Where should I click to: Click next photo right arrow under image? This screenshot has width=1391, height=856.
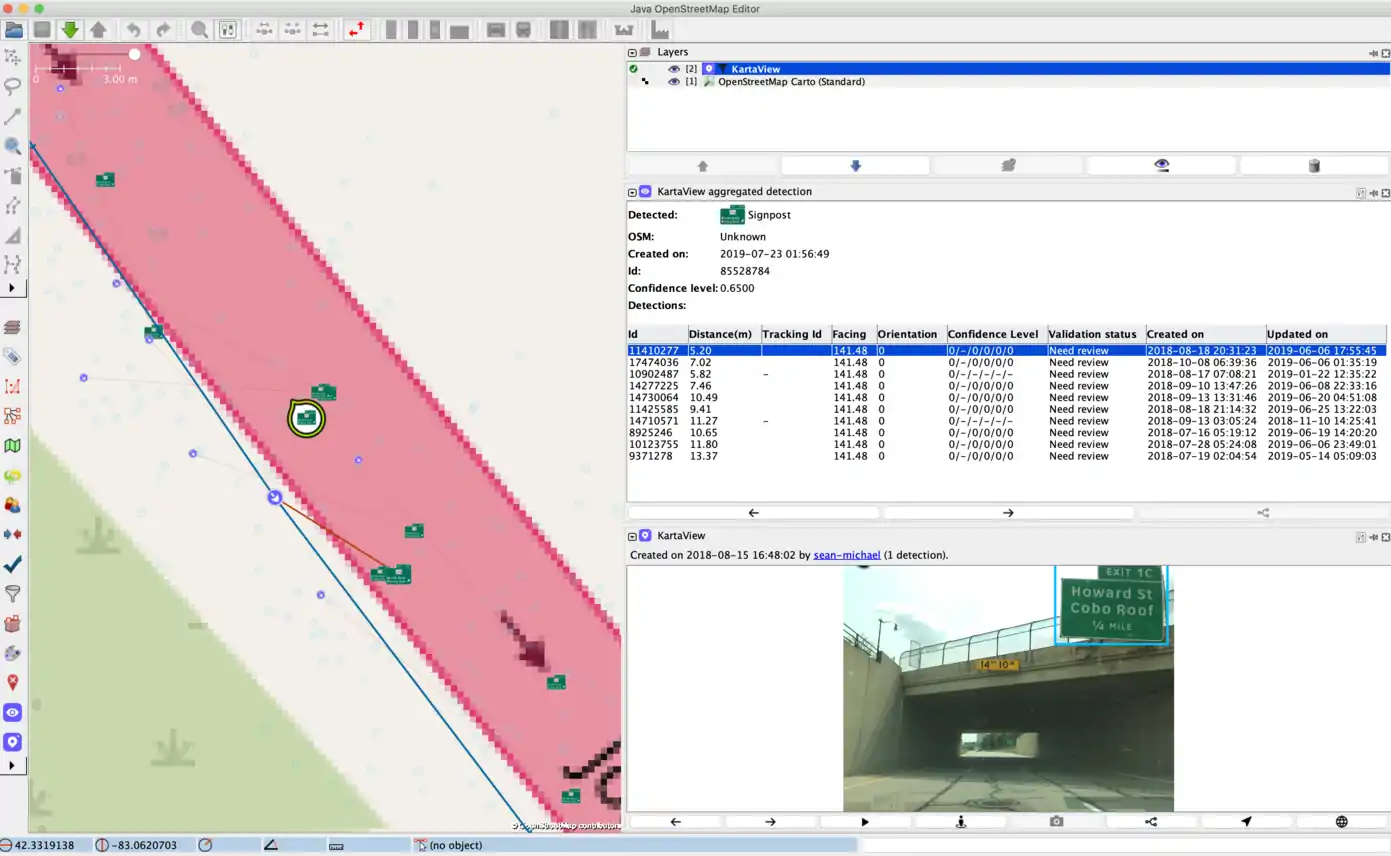coord(770,822)
